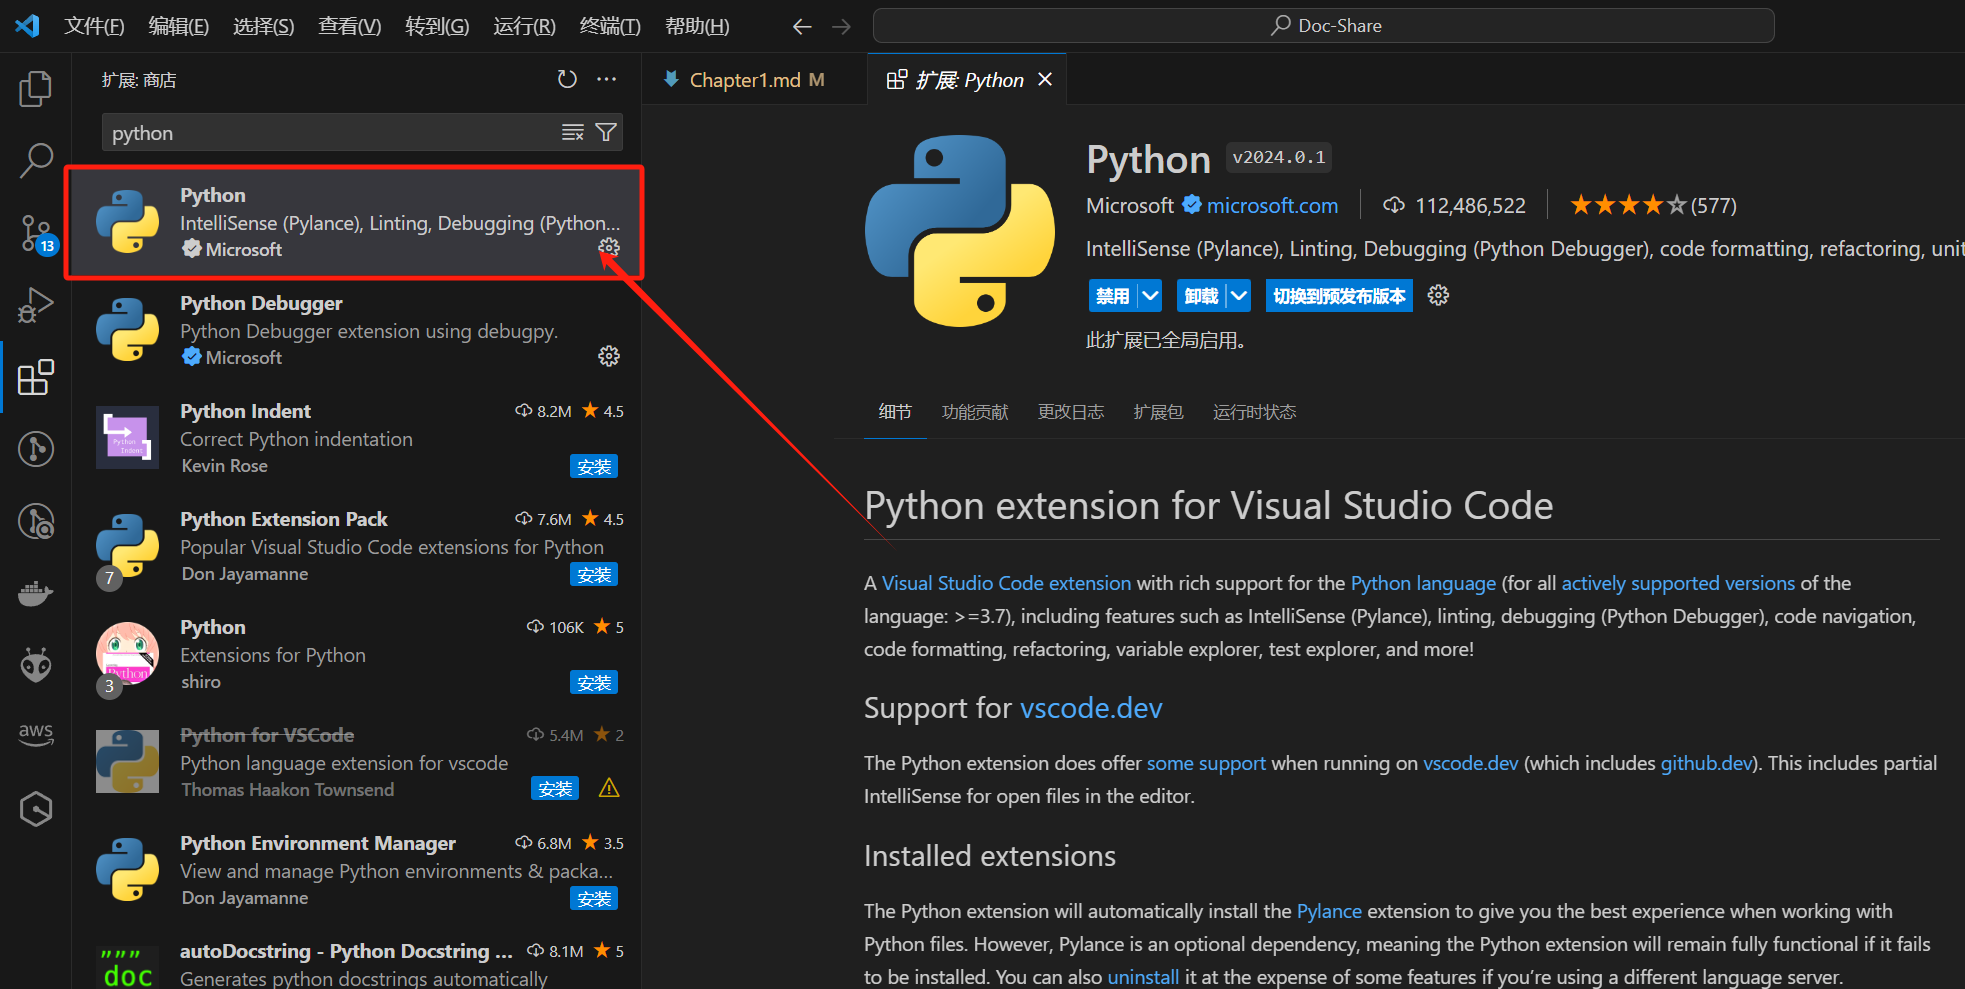Open Source Control with 13 badge

point(37,233)
